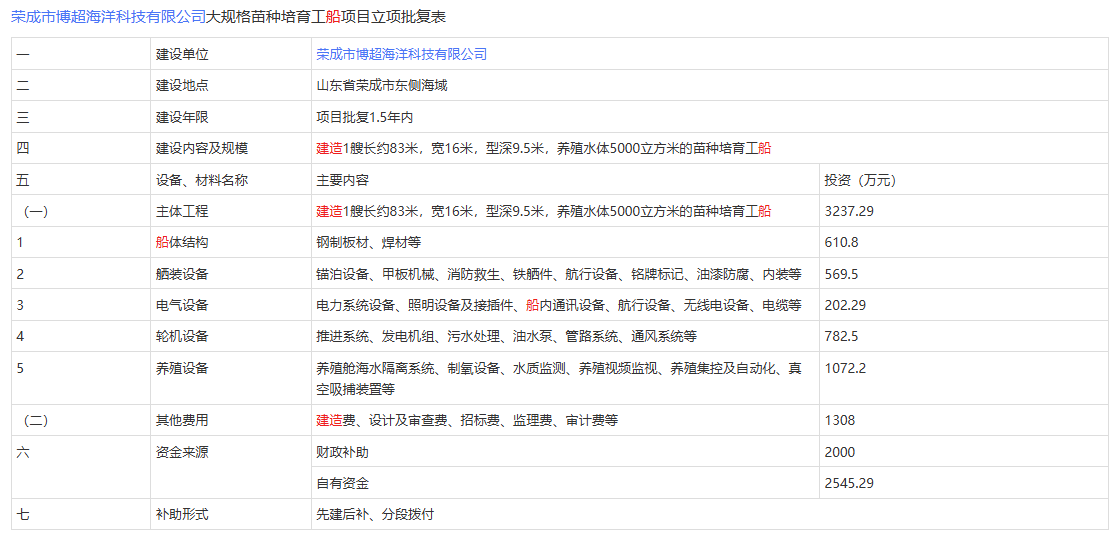
Task: Click the text 项目批复1.5年内
Action: coord(364,117)
